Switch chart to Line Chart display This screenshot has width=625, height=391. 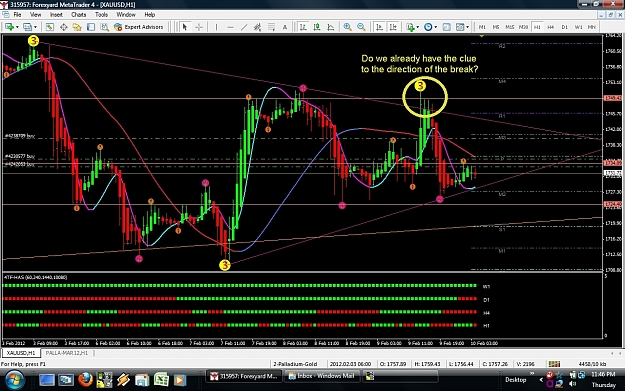coord(330,27)
